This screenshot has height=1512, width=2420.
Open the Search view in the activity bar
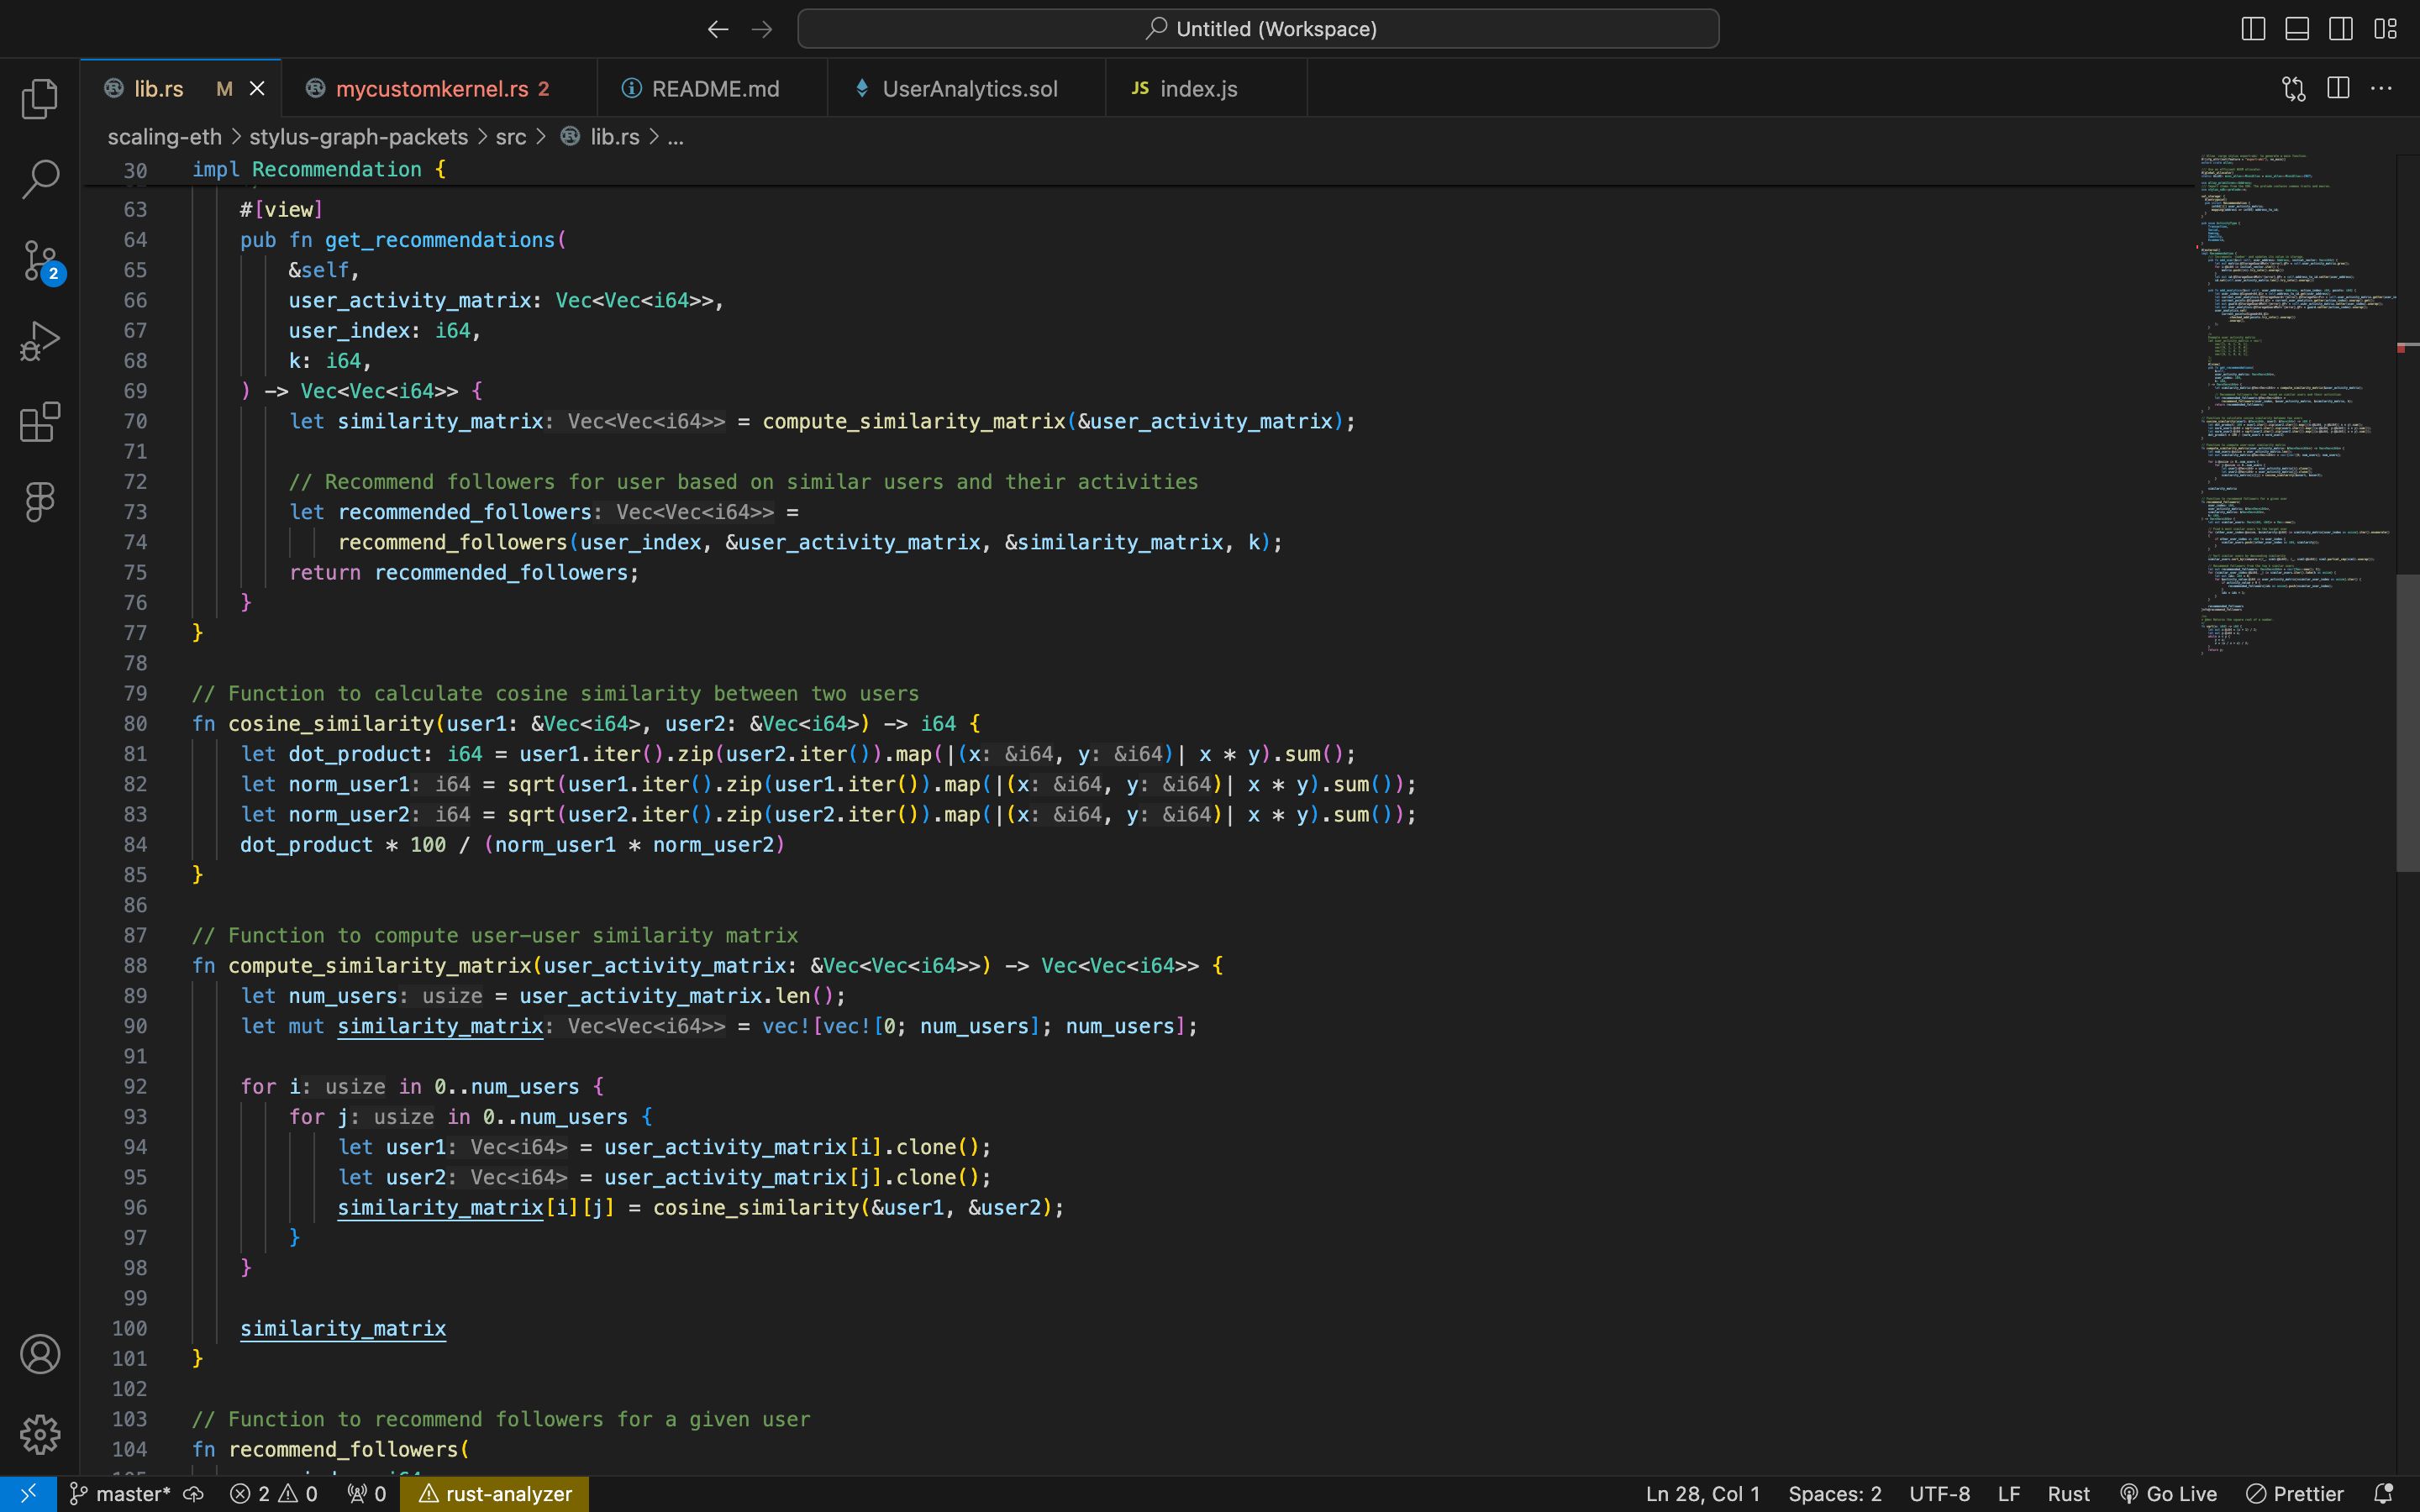pos(40,179)
